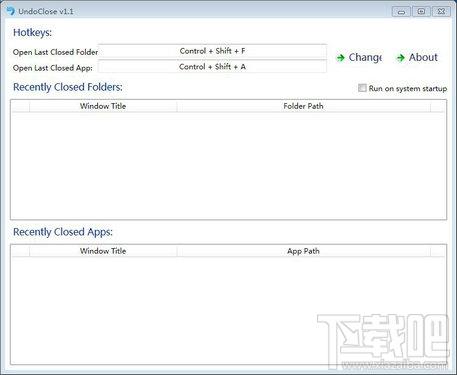Screen dimensions: 457x375
Task: Click the Change button
Action: [x=359, y=58]
